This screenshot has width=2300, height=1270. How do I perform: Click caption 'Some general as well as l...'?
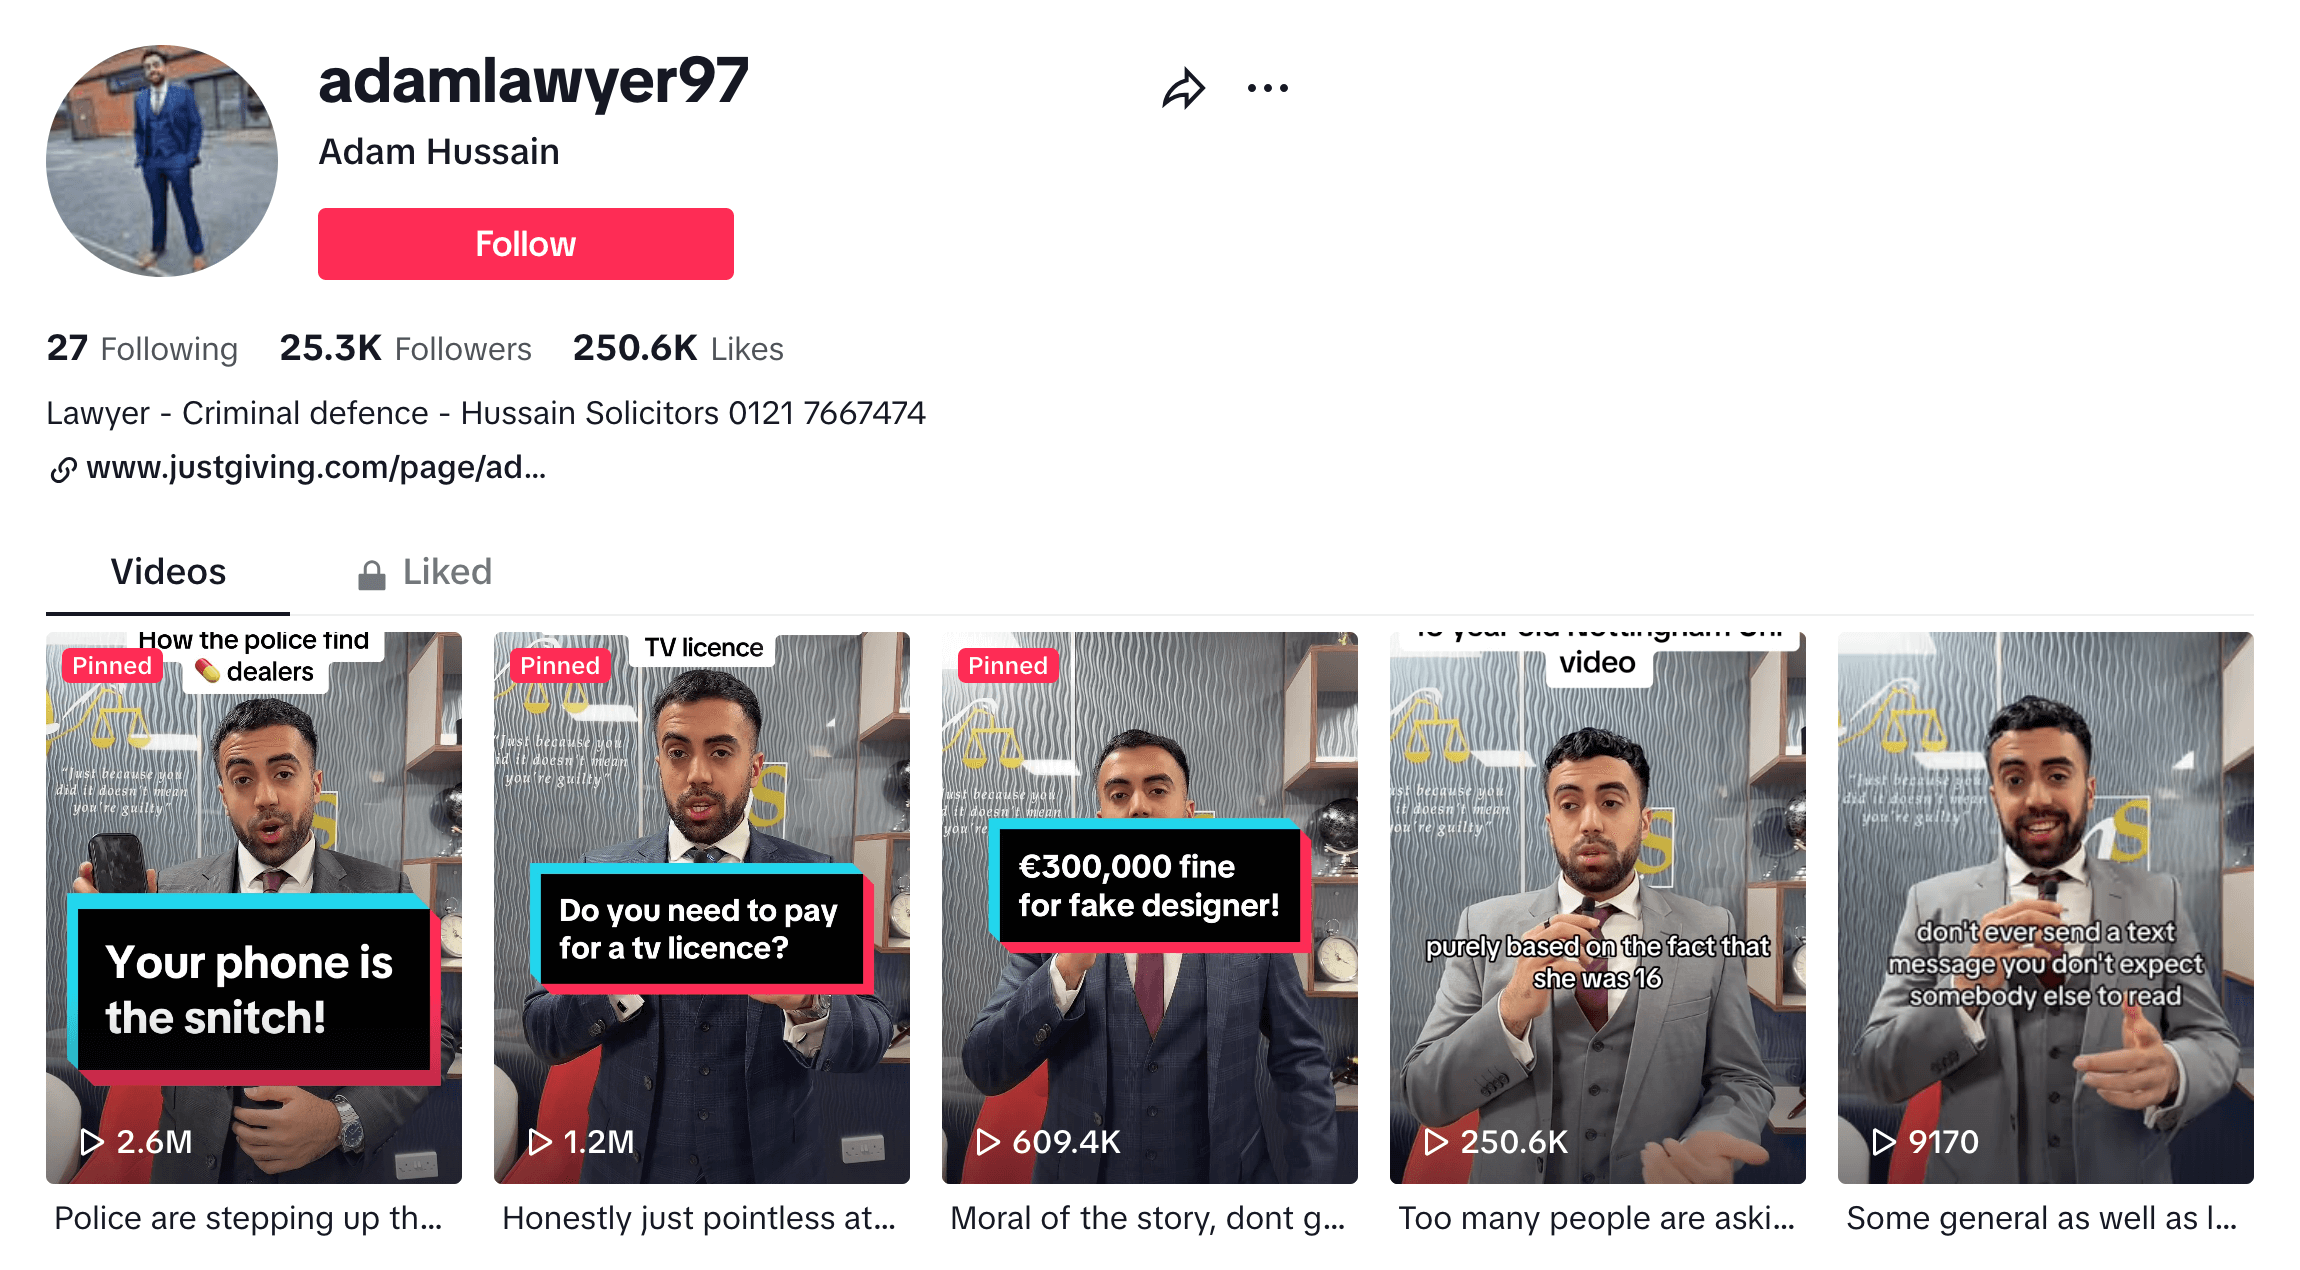pyautogui.click(x=2042, y=1218)
